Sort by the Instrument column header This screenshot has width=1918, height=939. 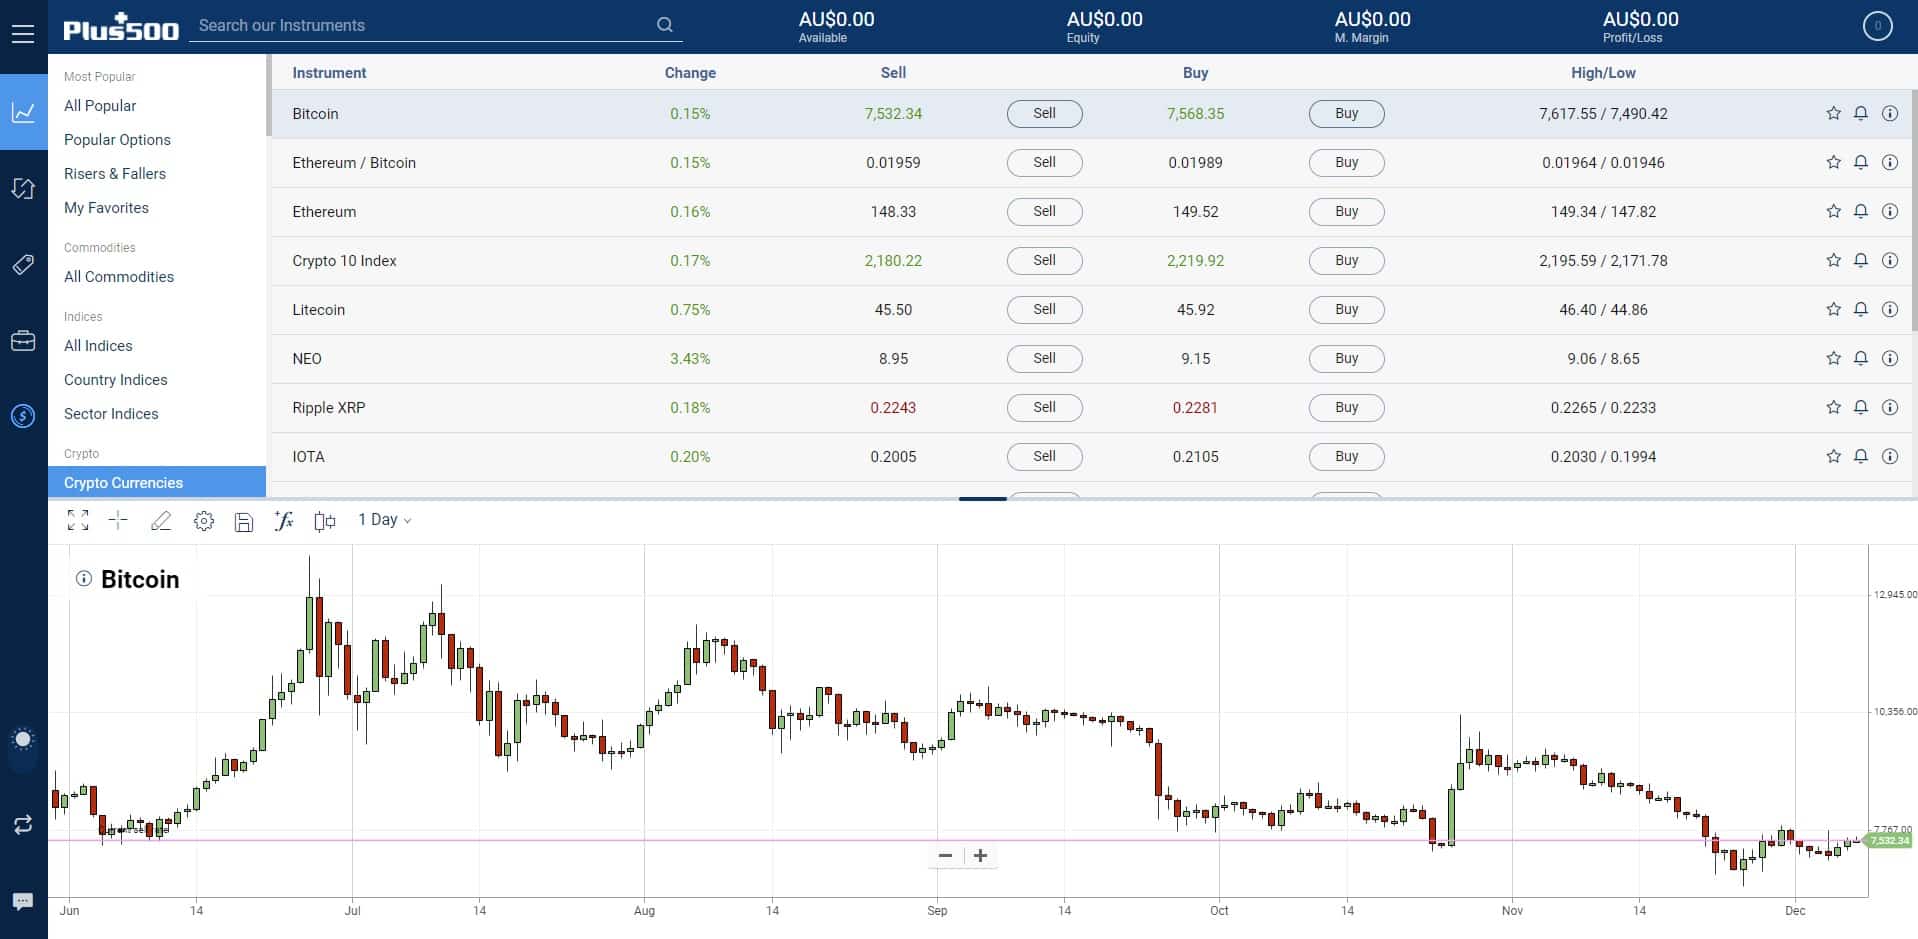pyautogui.click(x=329, y=73)
